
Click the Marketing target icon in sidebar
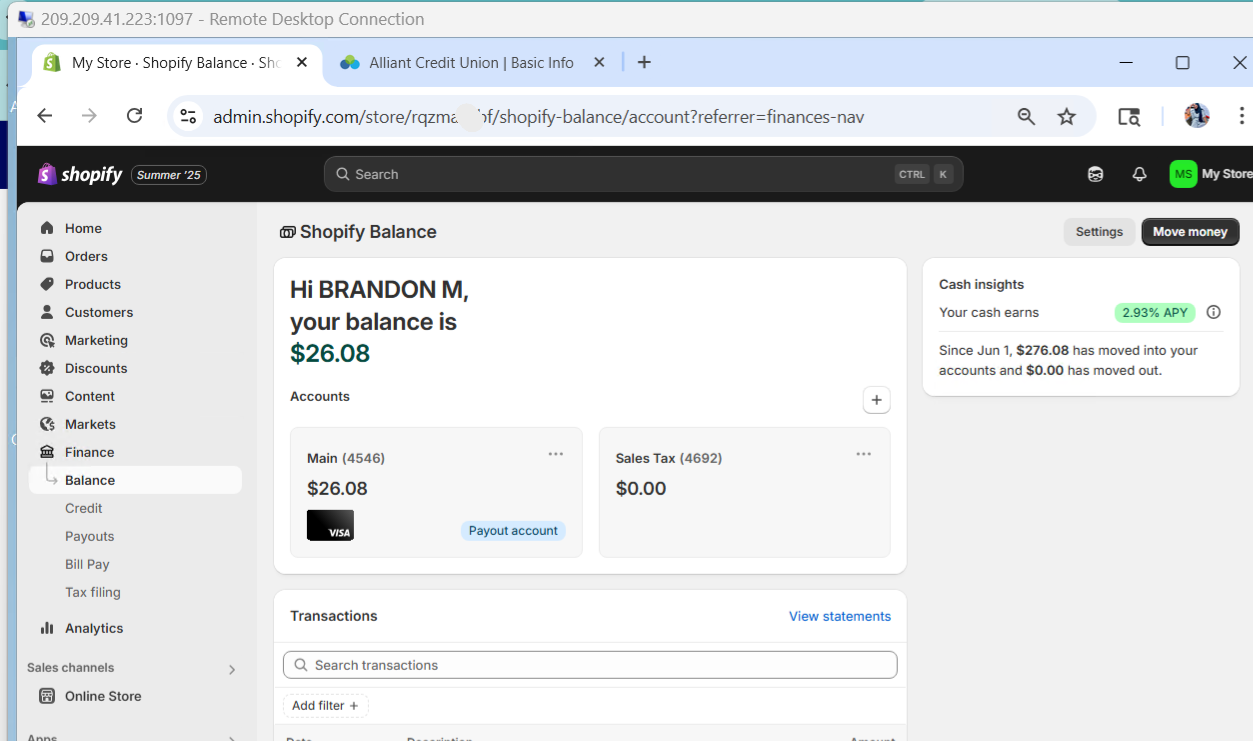click(x=47, y=340)
